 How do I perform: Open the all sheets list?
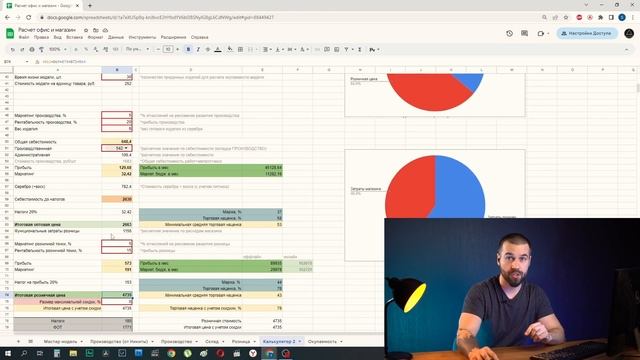[31, 341]
